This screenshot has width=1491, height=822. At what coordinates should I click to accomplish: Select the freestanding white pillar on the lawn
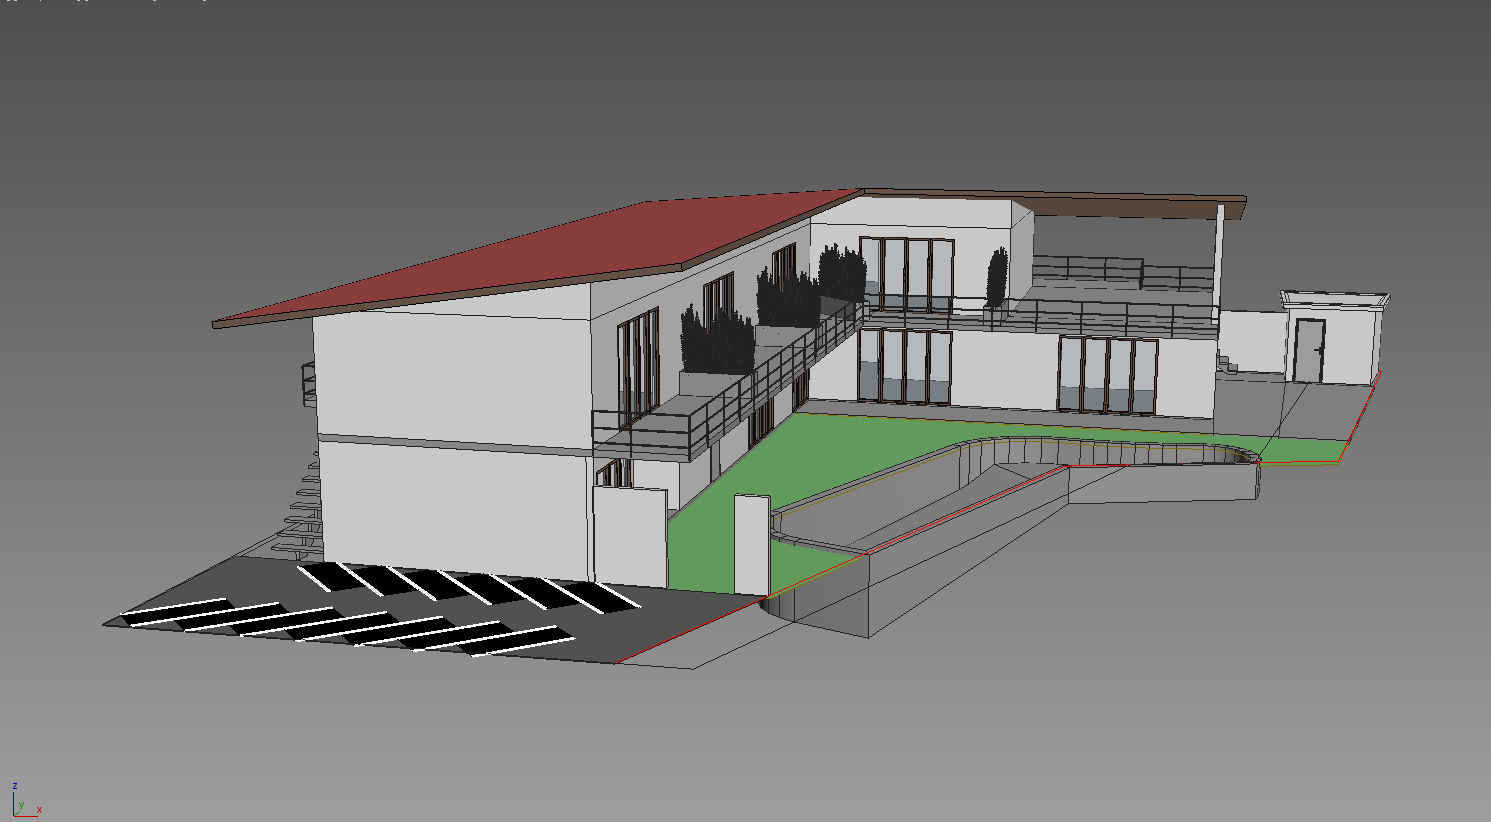(751, 544)
